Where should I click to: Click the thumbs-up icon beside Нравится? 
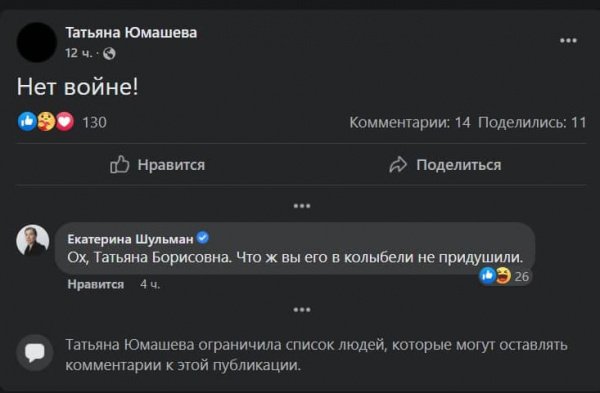[120, 165]
